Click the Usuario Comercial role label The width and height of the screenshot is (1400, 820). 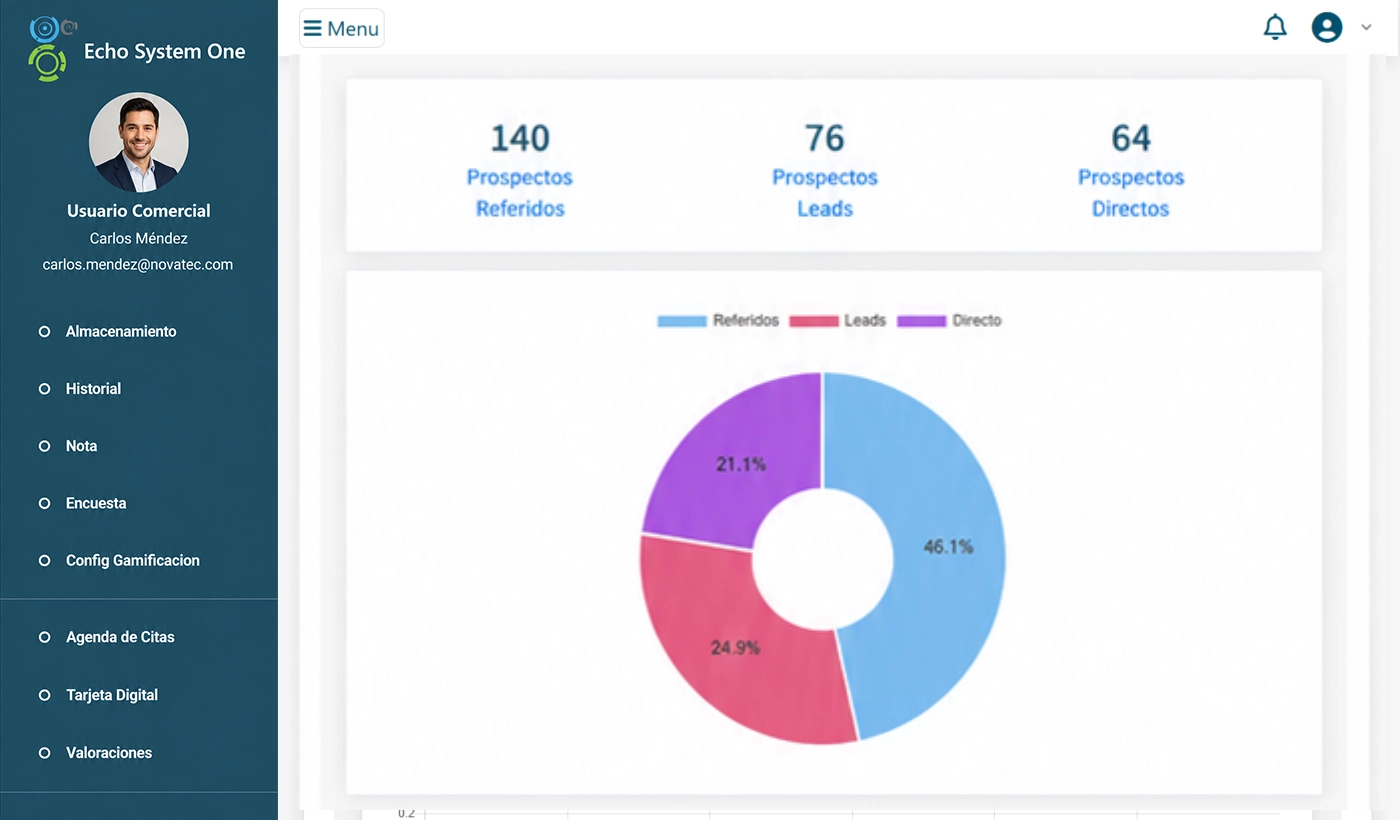(x=139, y=211)
